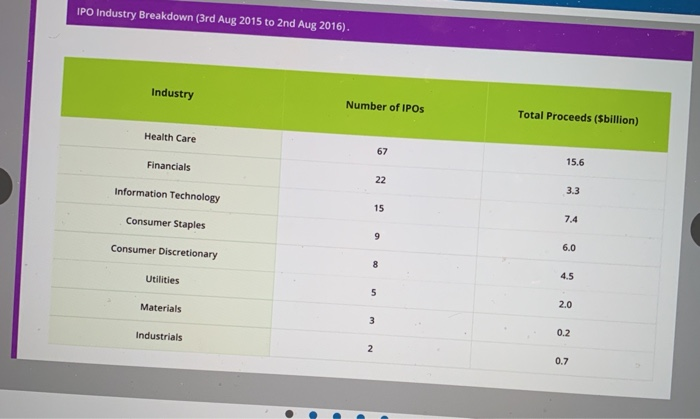This screenshot has width=700, height=419.
Task: Click the IPO count '5' cell
Action: [x=374, y=292]
